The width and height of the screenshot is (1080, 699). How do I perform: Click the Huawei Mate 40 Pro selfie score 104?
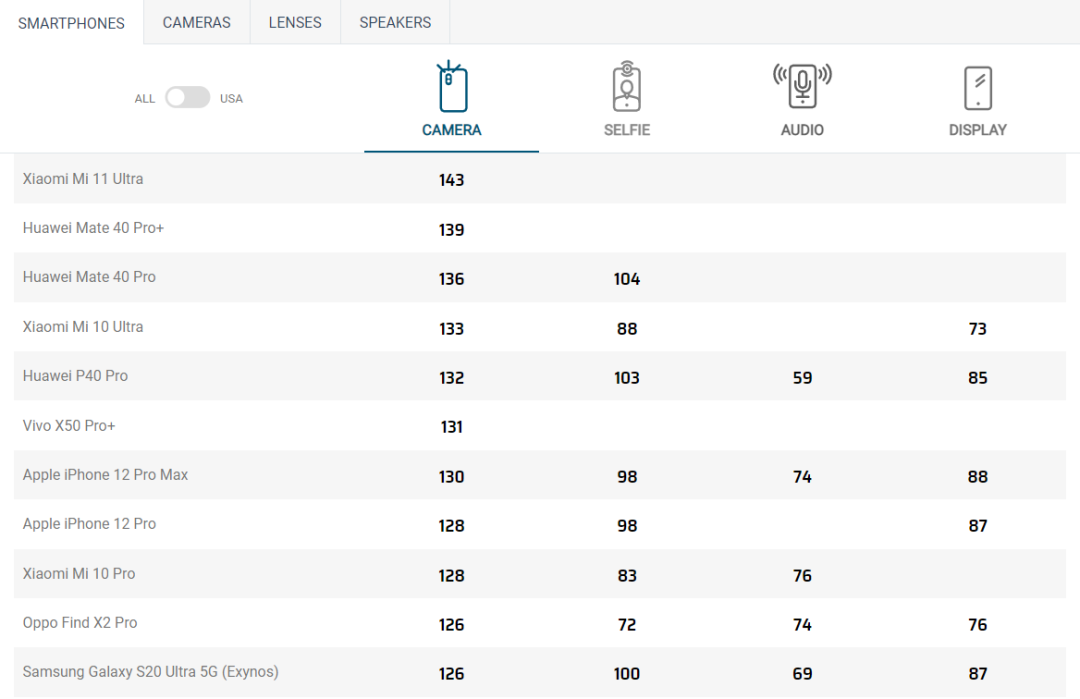[x=627, y=279]
